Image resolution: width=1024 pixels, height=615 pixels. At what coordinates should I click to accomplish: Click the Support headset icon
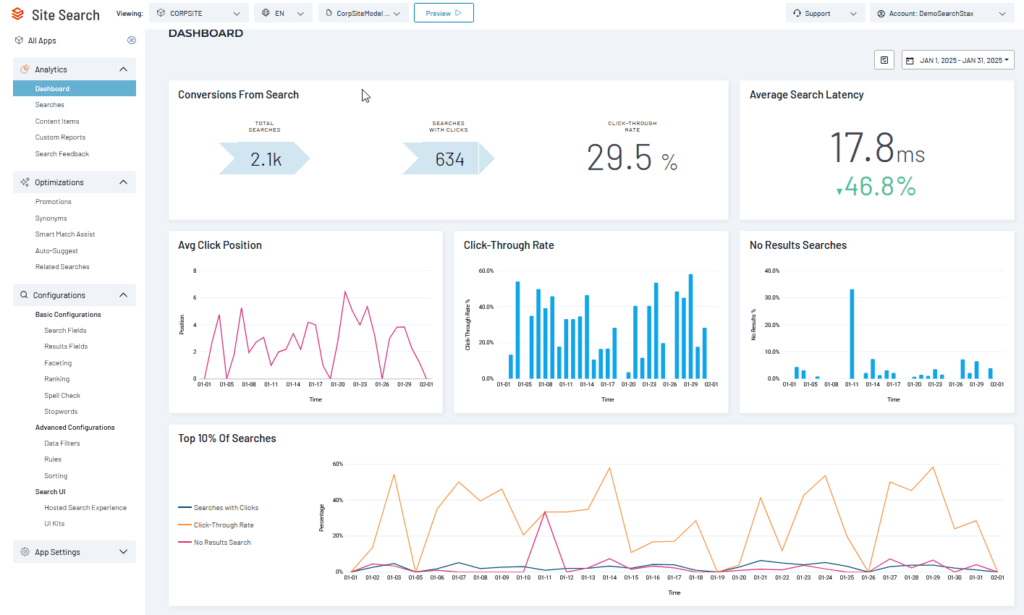point(796,14)
